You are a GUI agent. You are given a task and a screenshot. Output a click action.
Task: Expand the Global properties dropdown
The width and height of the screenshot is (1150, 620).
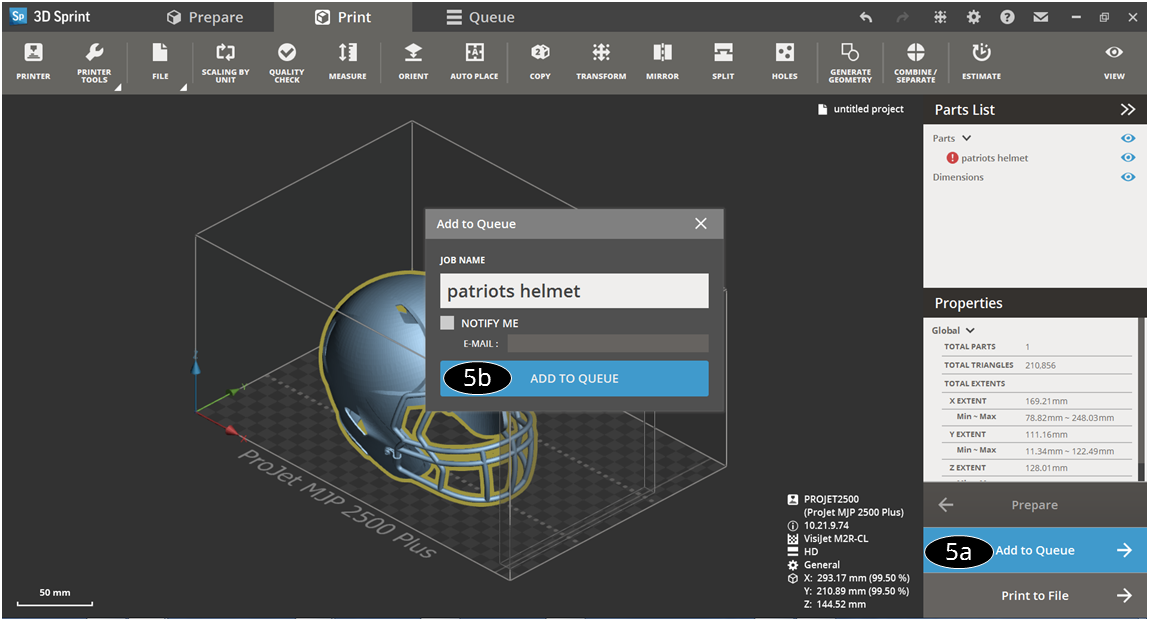(x=970, y=331)
